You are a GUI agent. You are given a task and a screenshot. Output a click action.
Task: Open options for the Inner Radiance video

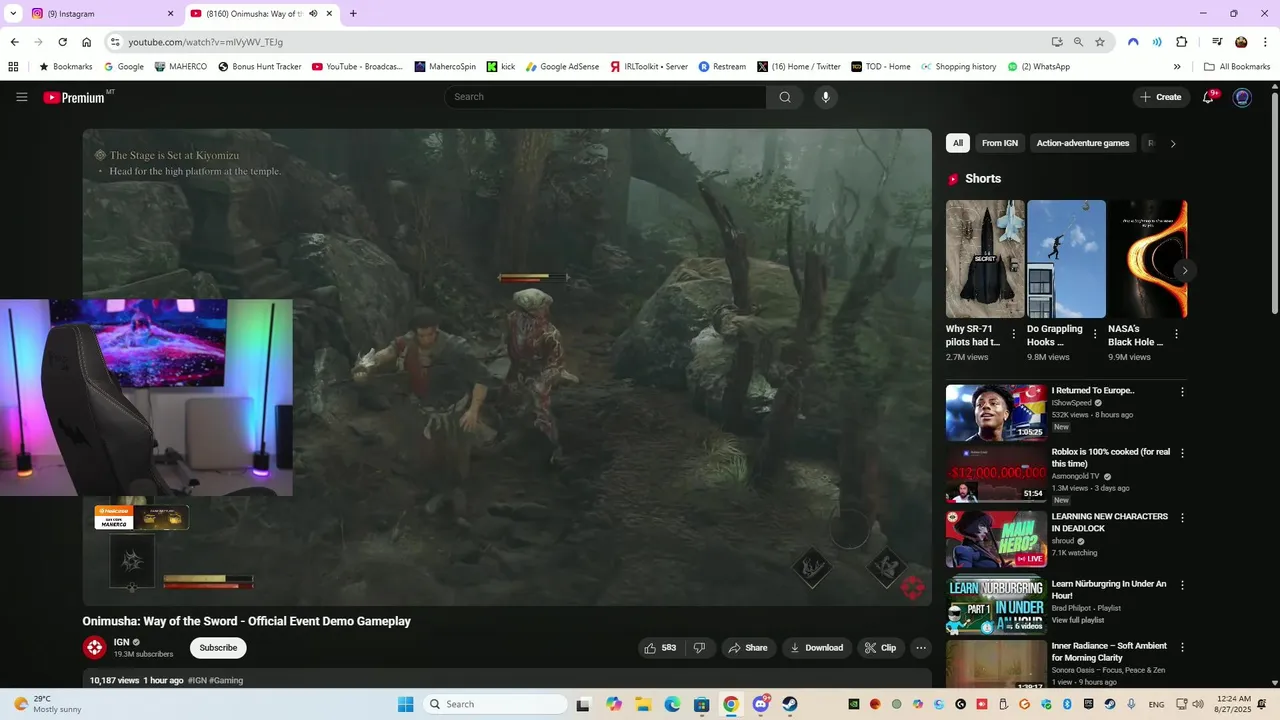click(x=1182, y=647)
